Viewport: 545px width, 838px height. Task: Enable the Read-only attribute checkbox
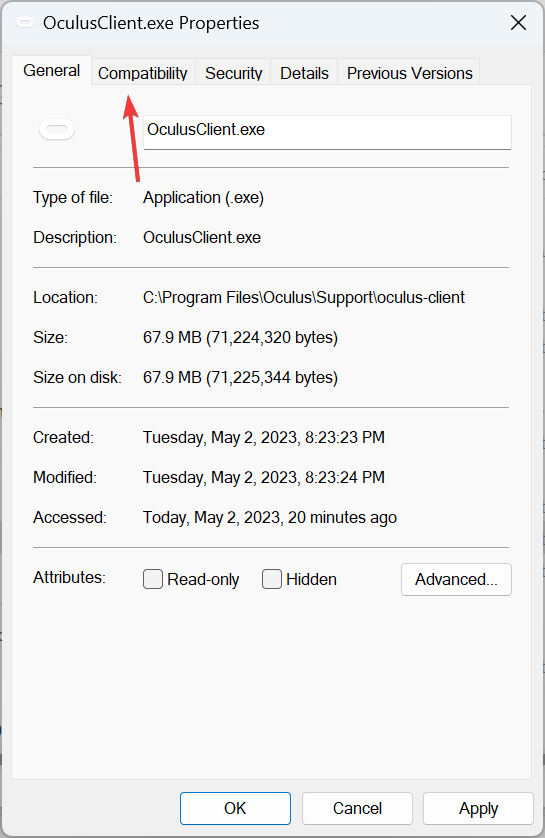[153, 579]
